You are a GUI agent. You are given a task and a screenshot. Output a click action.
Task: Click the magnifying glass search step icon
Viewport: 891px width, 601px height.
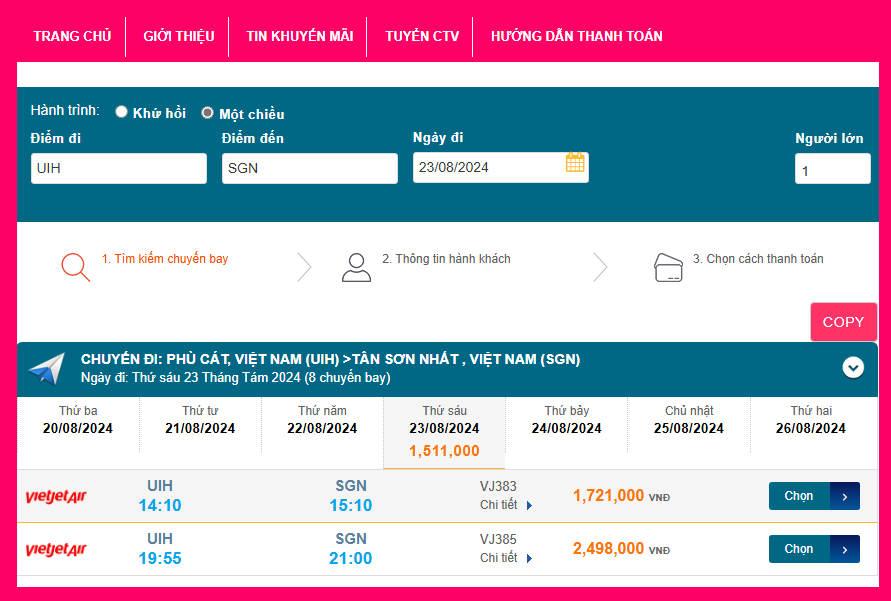75,267
